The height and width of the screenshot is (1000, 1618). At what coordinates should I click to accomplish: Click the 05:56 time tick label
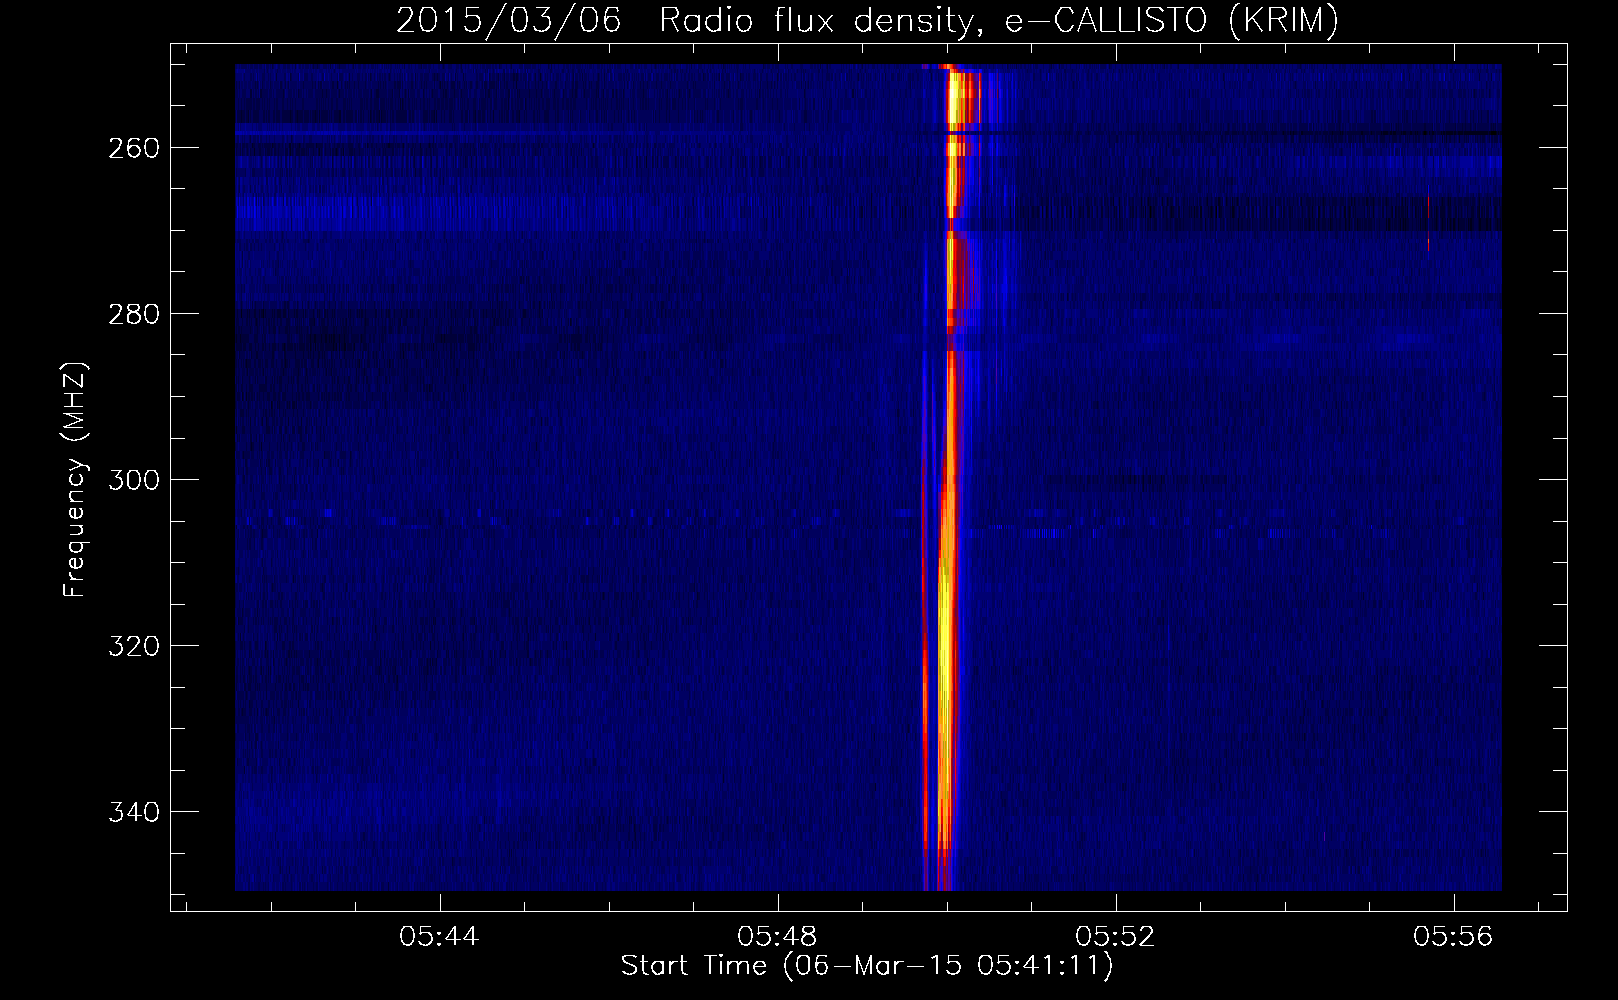pyautogui.click(x=1453, y=936)
